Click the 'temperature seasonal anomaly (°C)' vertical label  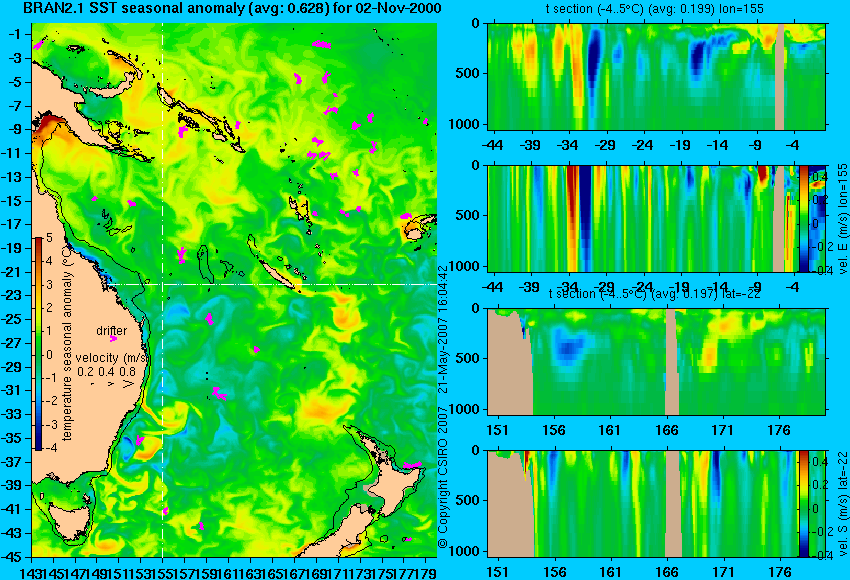67,343
